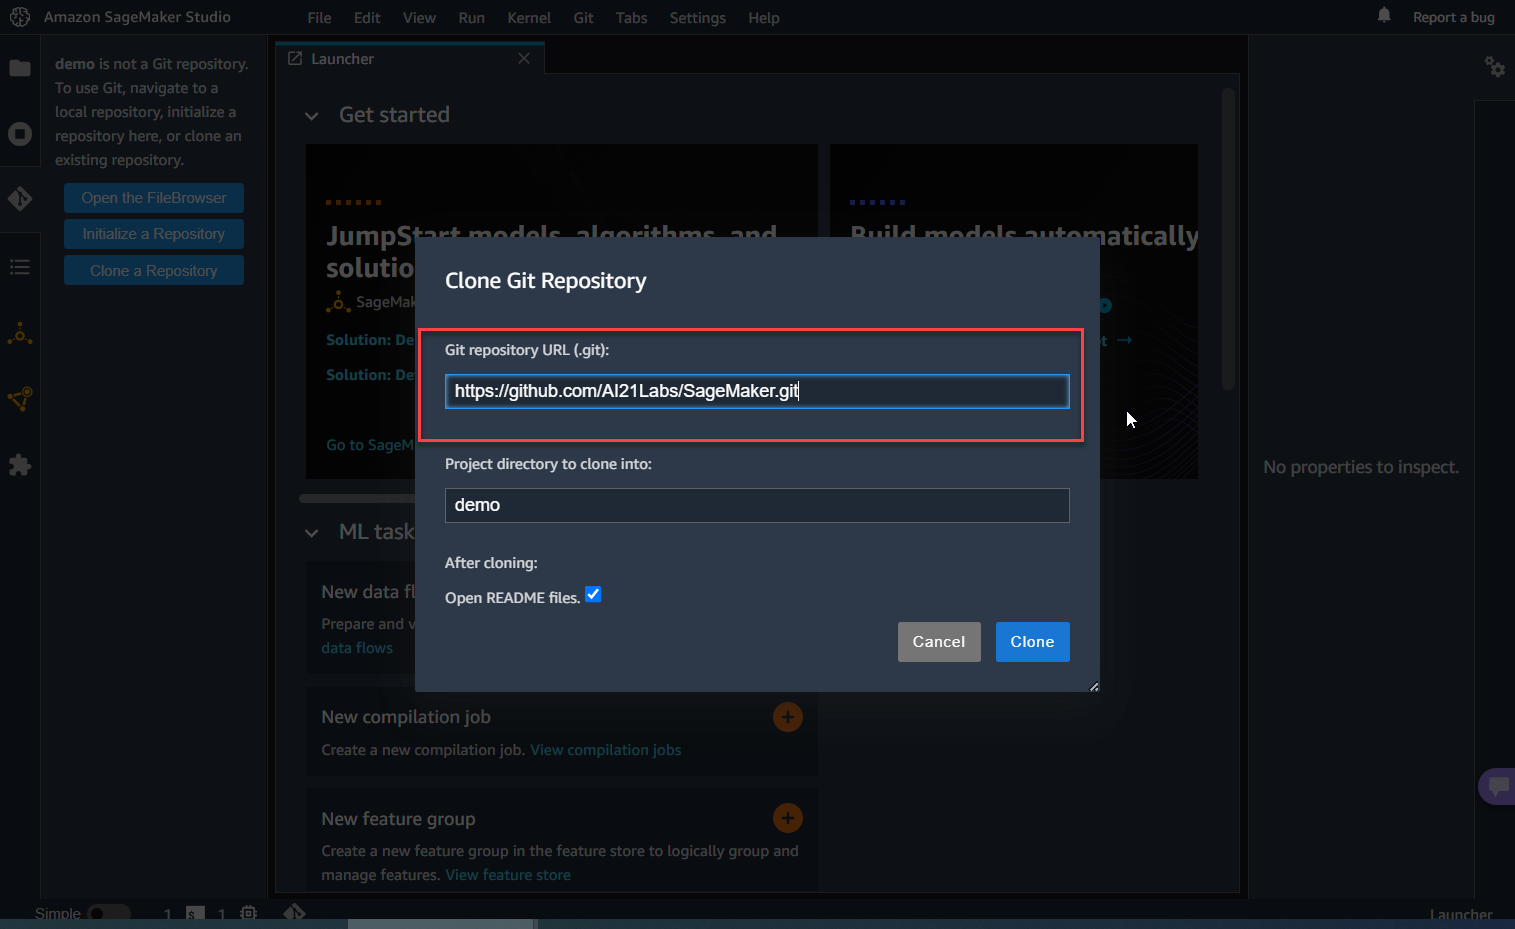This screenshot has width=1515, height=929.
Task: Click the 'After cloning:' label
Action: [491, 563]
